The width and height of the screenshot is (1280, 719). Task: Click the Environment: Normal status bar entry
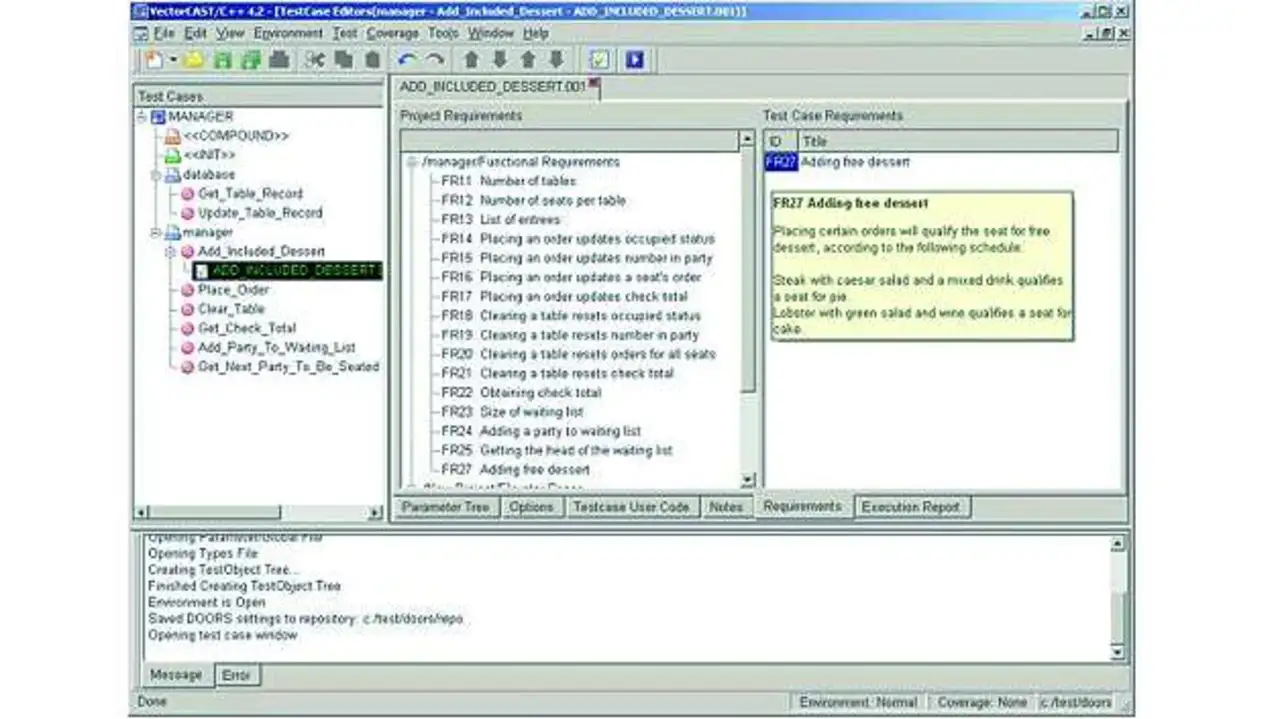coord(859,703)
